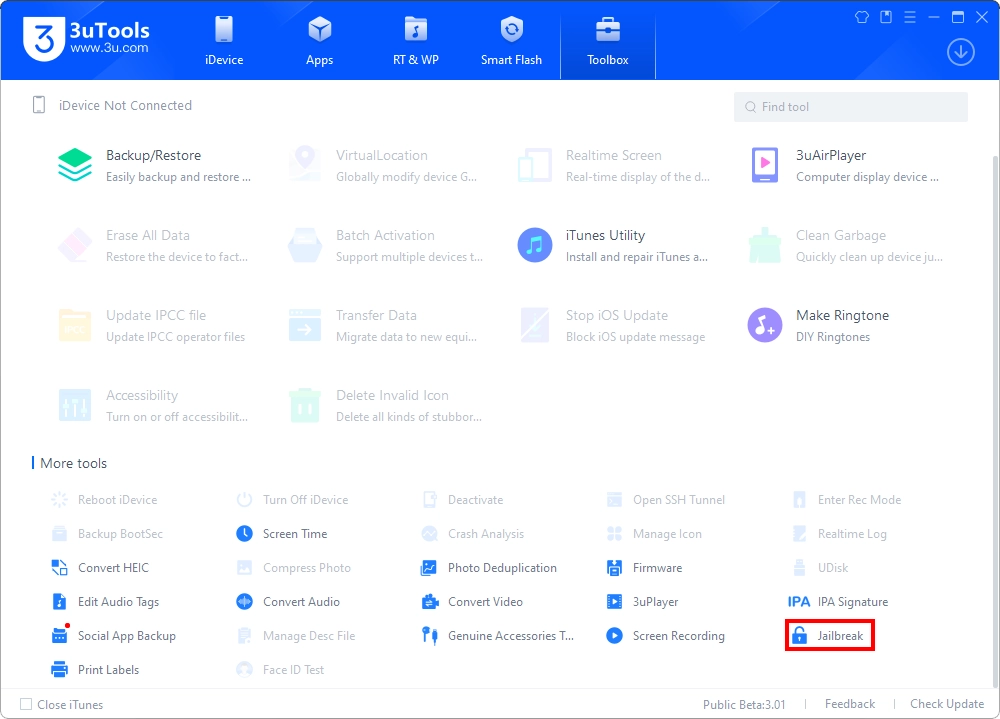The image size is (1000, 719).
Task: Click the Delete Invalid Icon trash icon
Action: (305, 405)
